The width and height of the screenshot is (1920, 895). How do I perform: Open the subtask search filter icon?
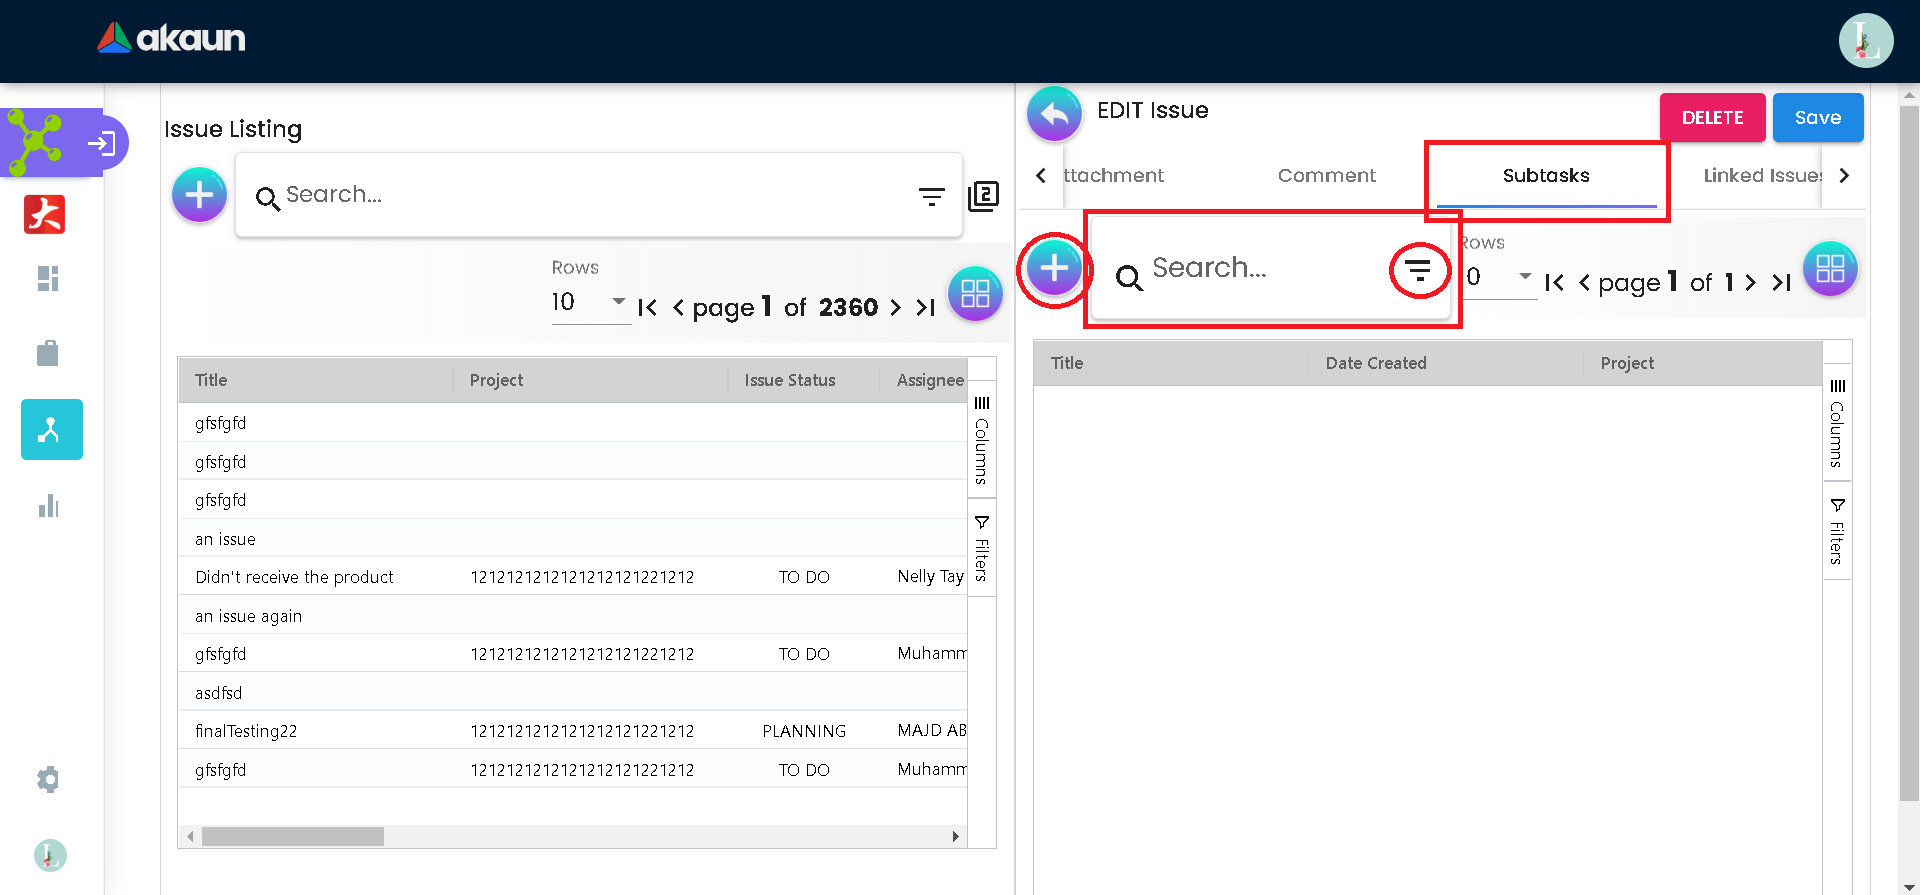click(x=1418, y=270)
